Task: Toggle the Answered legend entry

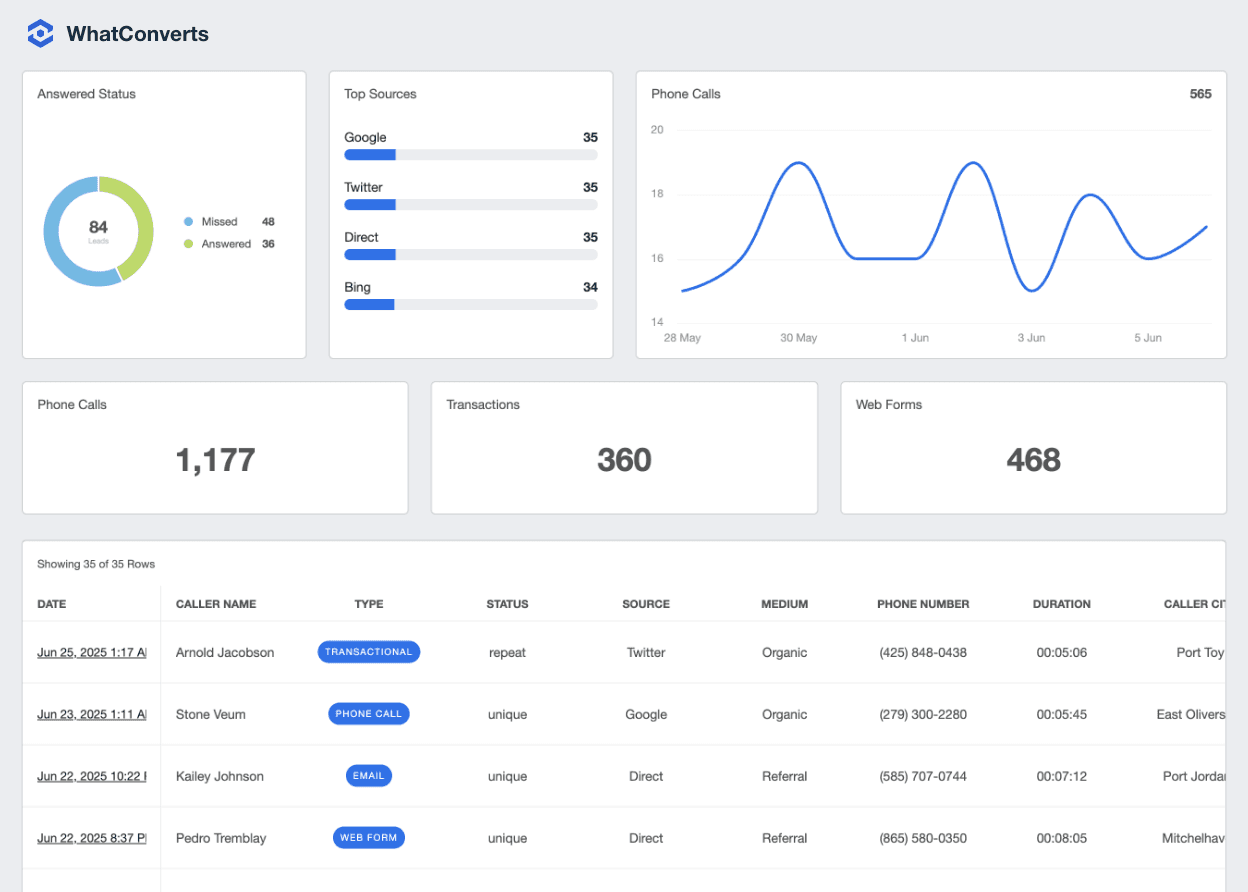Action: 228,242
